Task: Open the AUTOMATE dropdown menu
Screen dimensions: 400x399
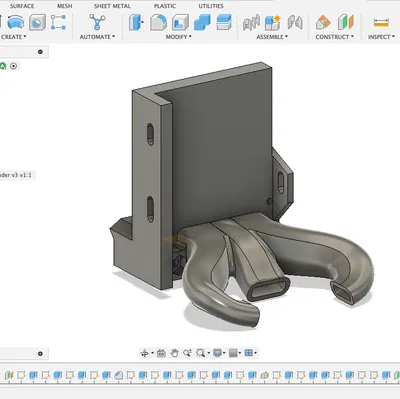Action: tap(97, 37)
